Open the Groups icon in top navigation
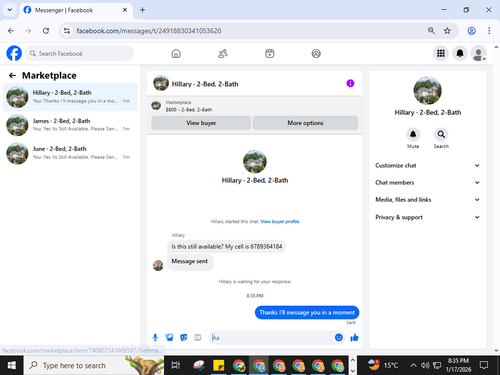This screenshot has height=375, width=500. click(x=316, y=53)
